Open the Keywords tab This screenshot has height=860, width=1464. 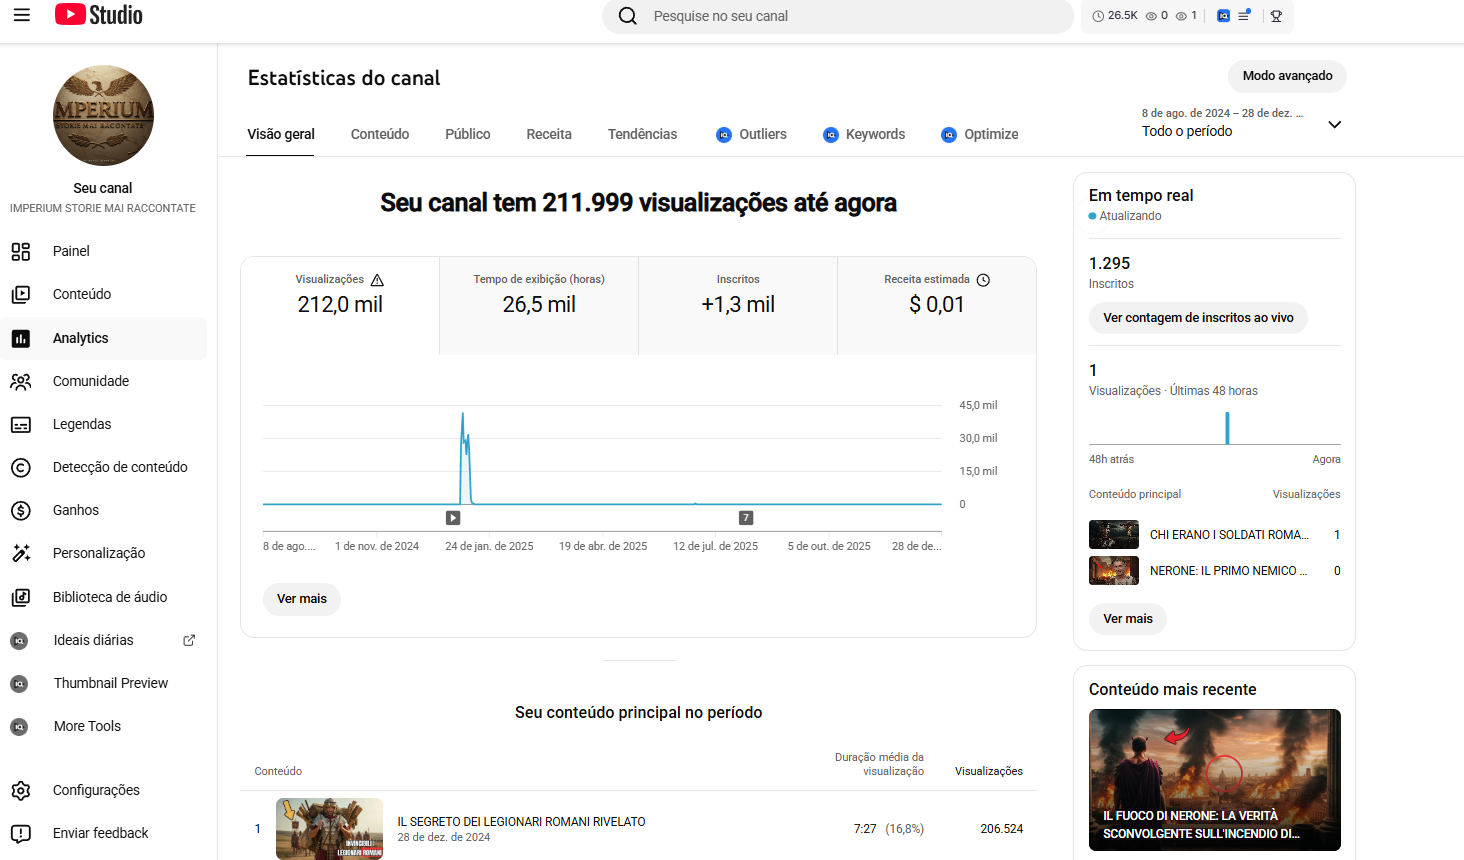pyautogui.click(x=864, y=134)
